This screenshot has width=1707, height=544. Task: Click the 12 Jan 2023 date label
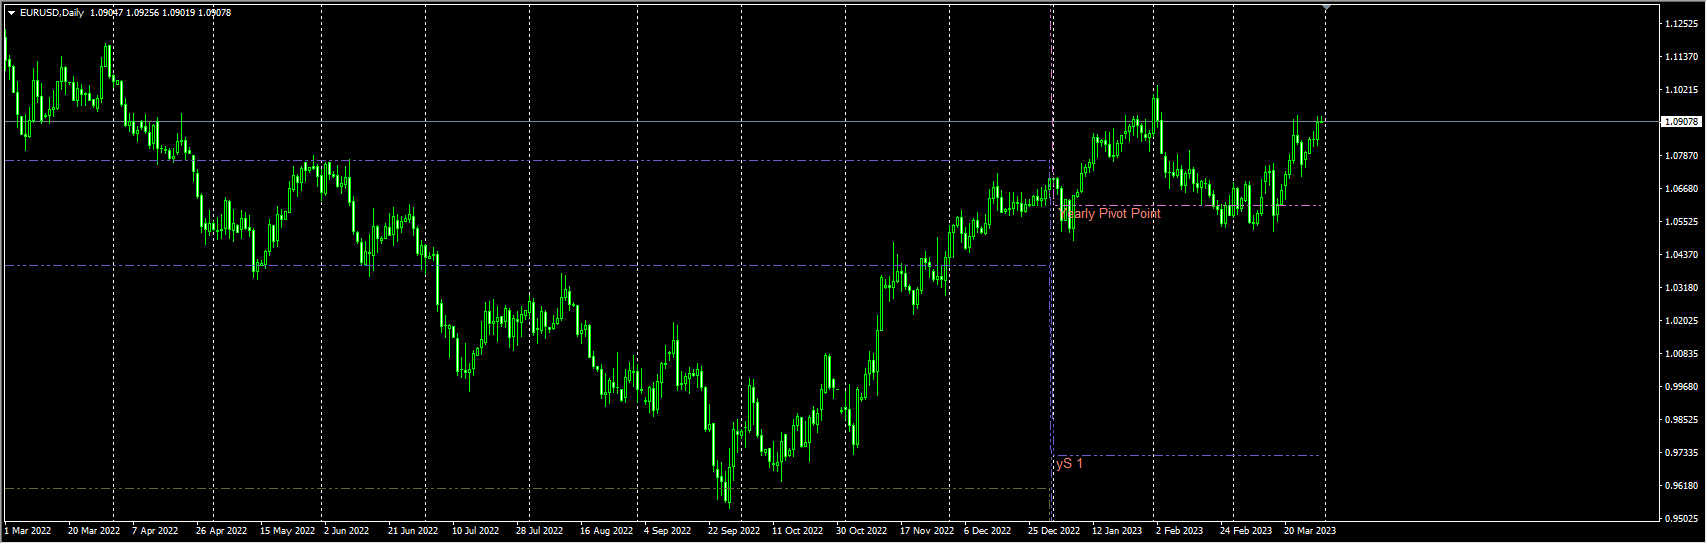coord(1117,531)
